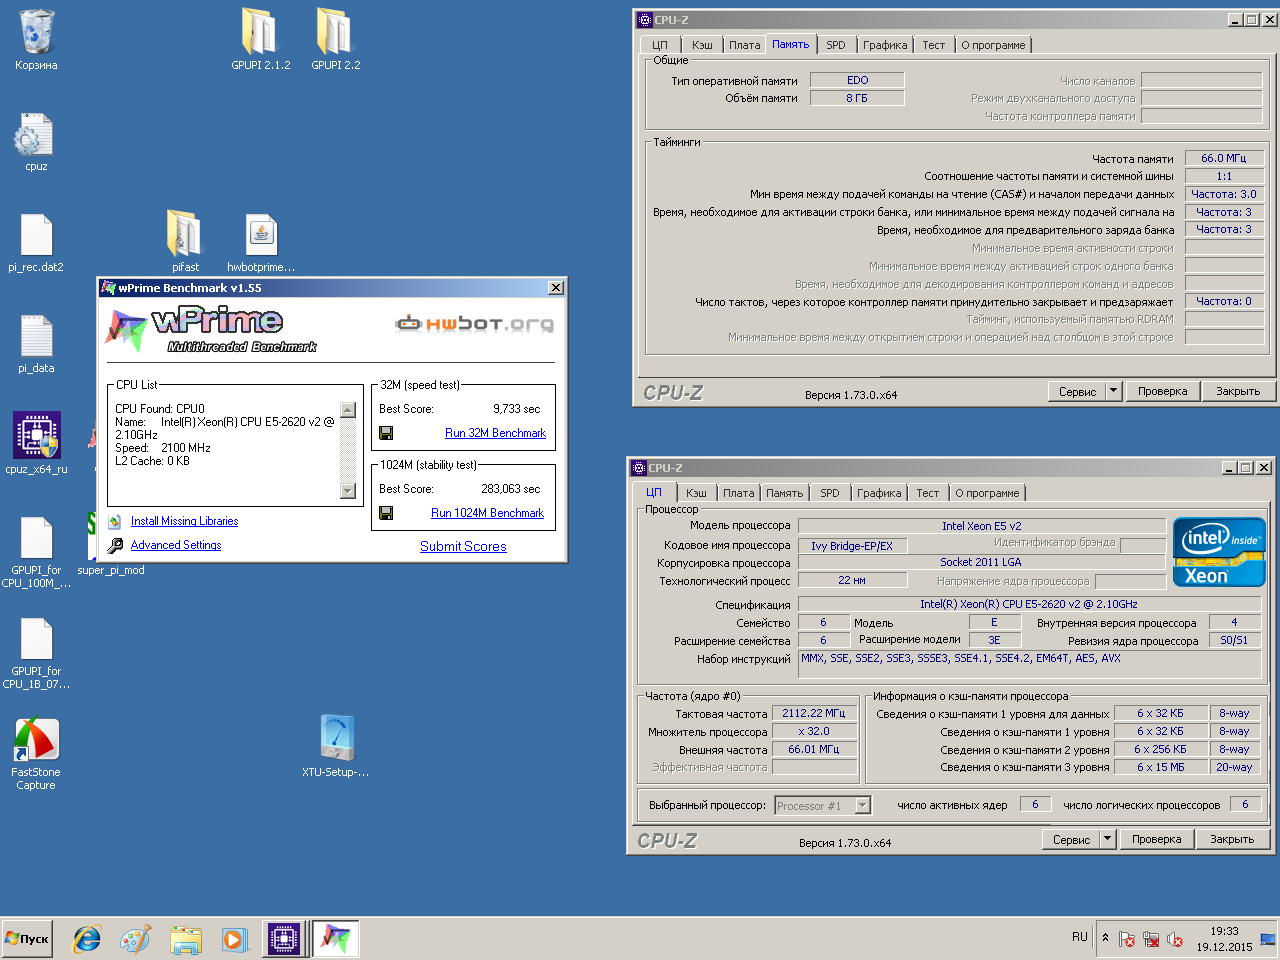Screen dimensions: 1280x960
Task: Select the Ivy Bridge-EP/EX codename field
Action: pos(852,546)
